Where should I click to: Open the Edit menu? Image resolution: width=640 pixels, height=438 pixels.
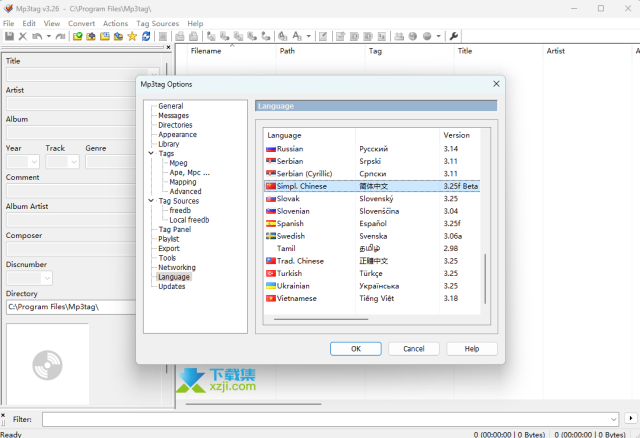coord(29,24)
